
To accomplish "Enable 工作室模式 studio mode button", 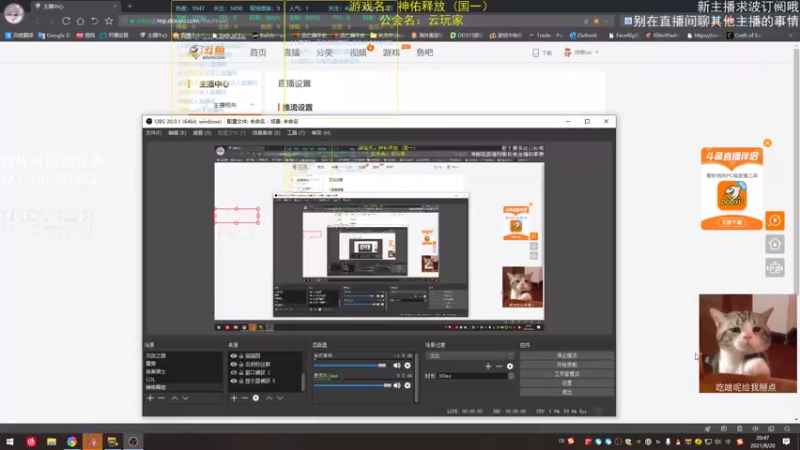I will pyautogui.click(x=567, y=374).
